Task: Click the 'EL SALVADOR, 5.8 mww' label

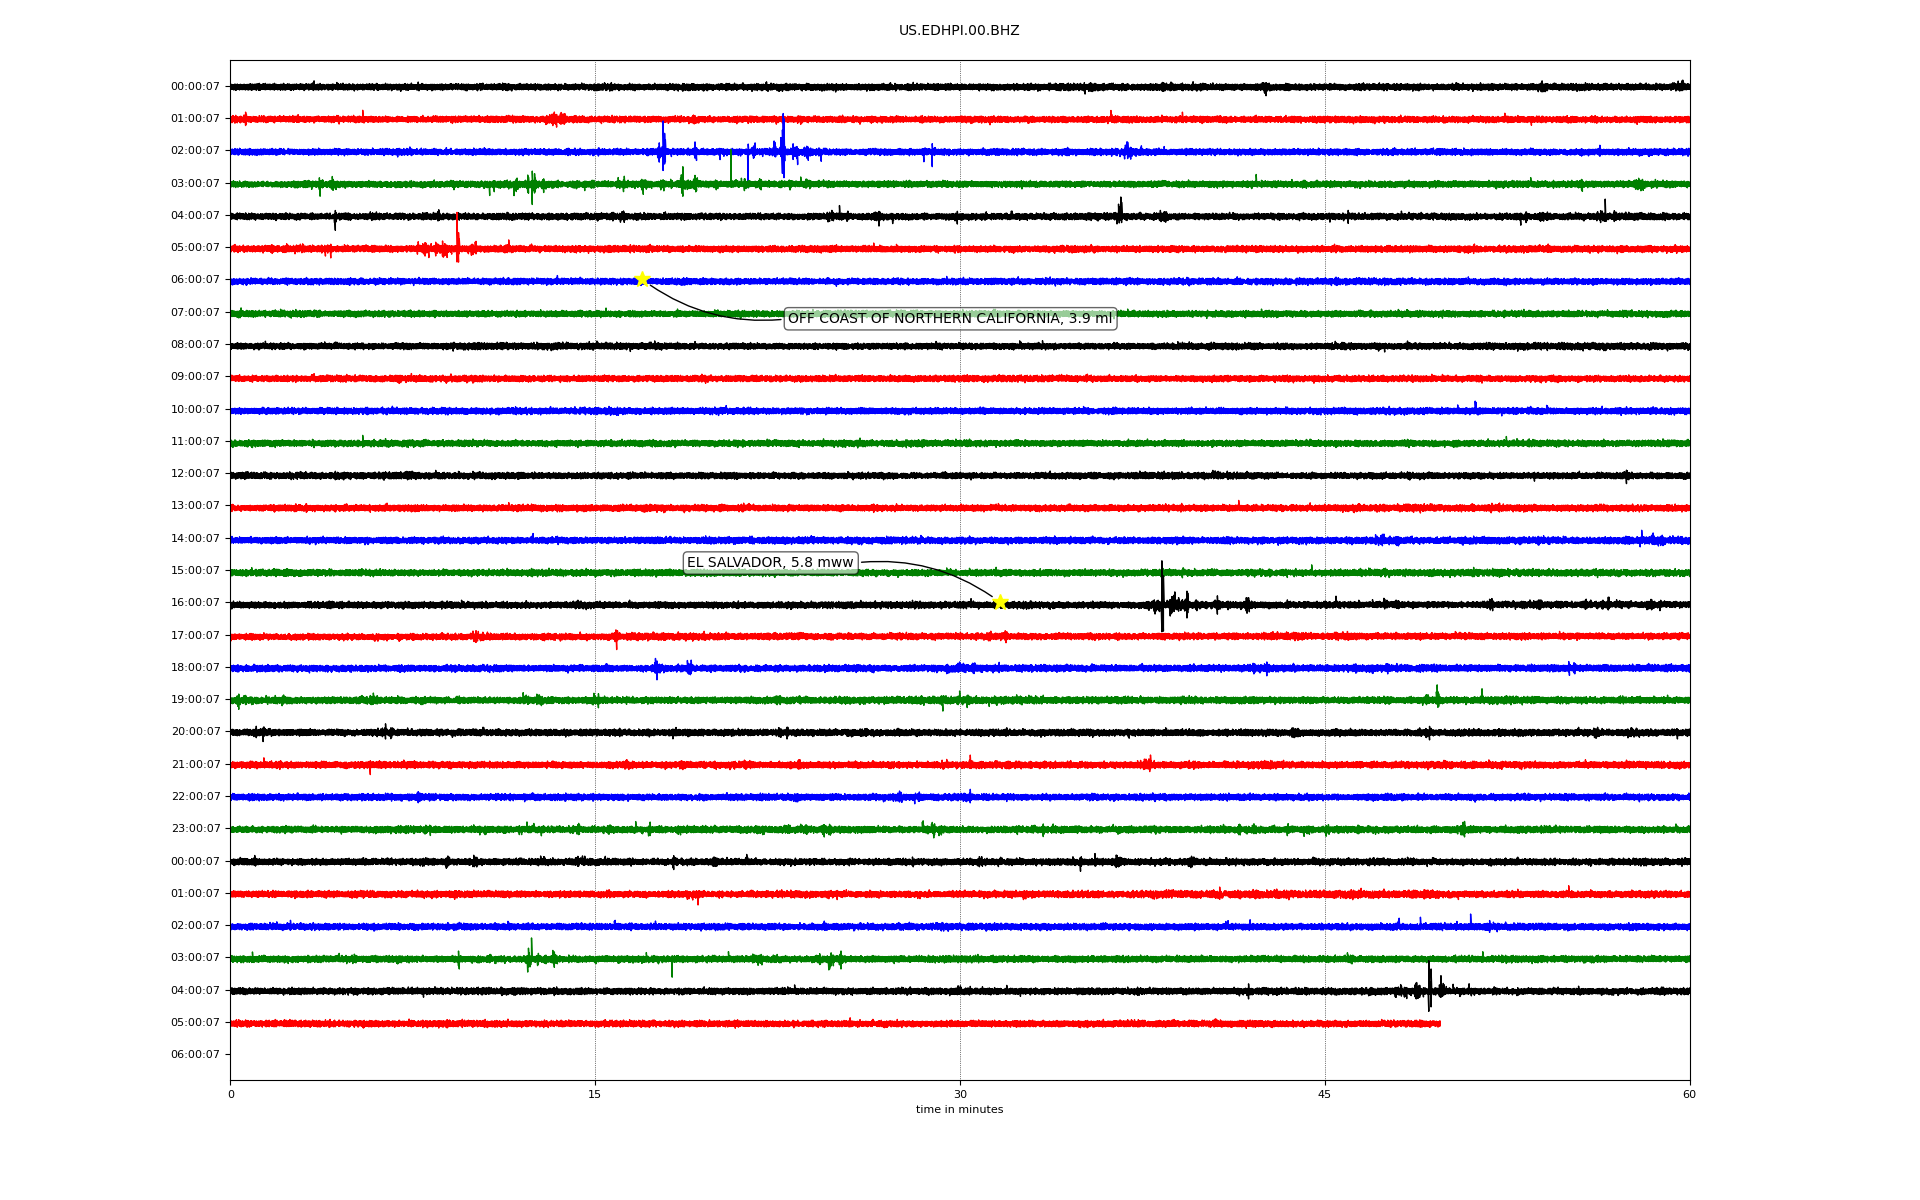Action: pos(770,563)
